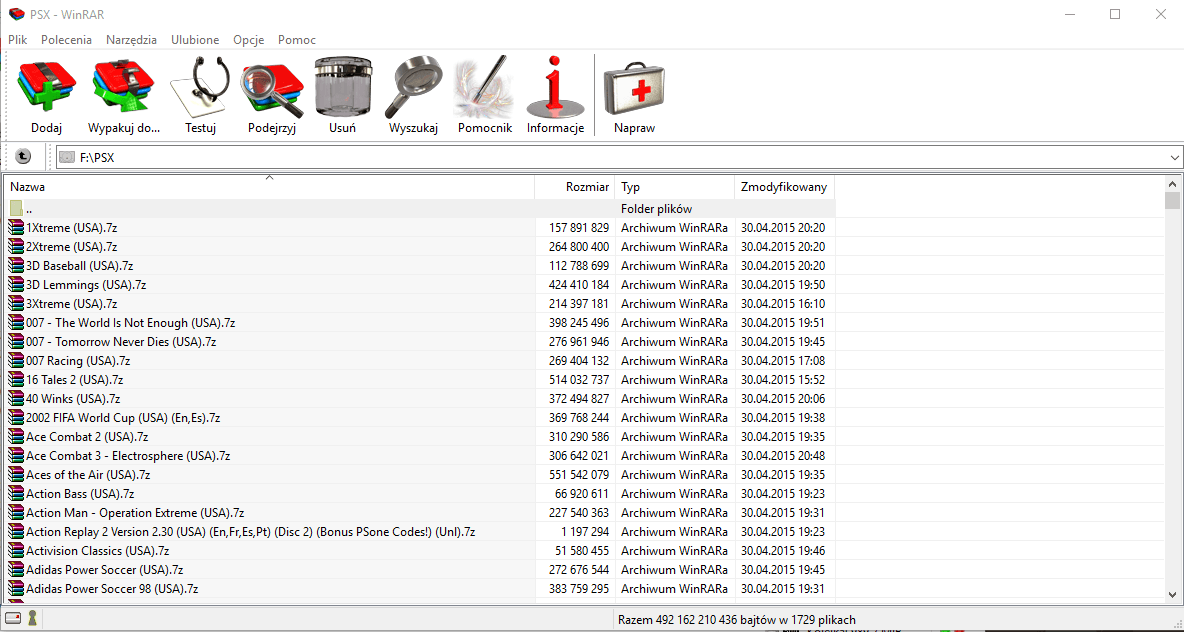
Task: Click the drive icon in status bar
Action: click(x=14, y=618)
